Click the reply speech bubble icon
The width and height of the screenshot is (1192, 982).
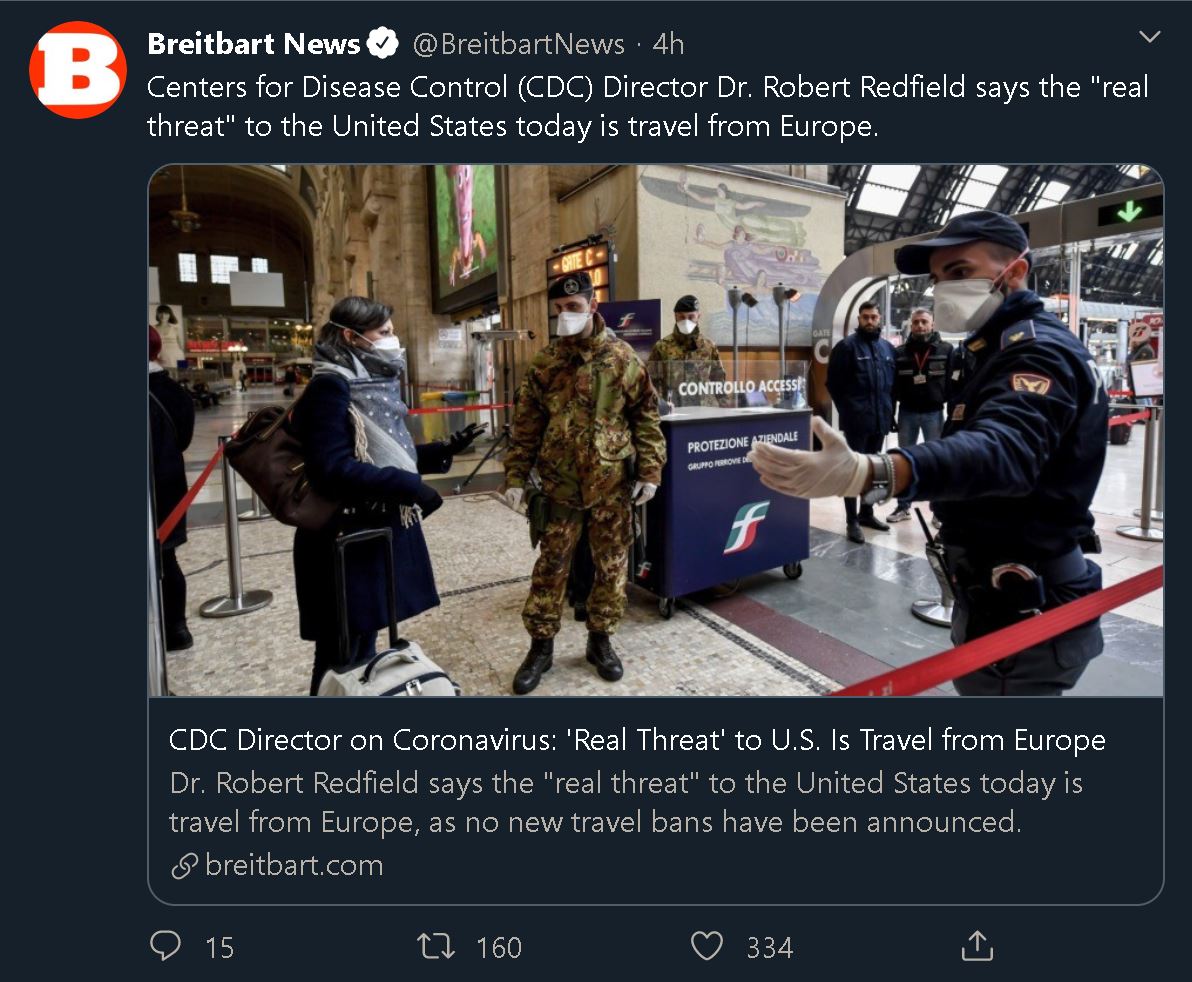[x=166, y=946]
